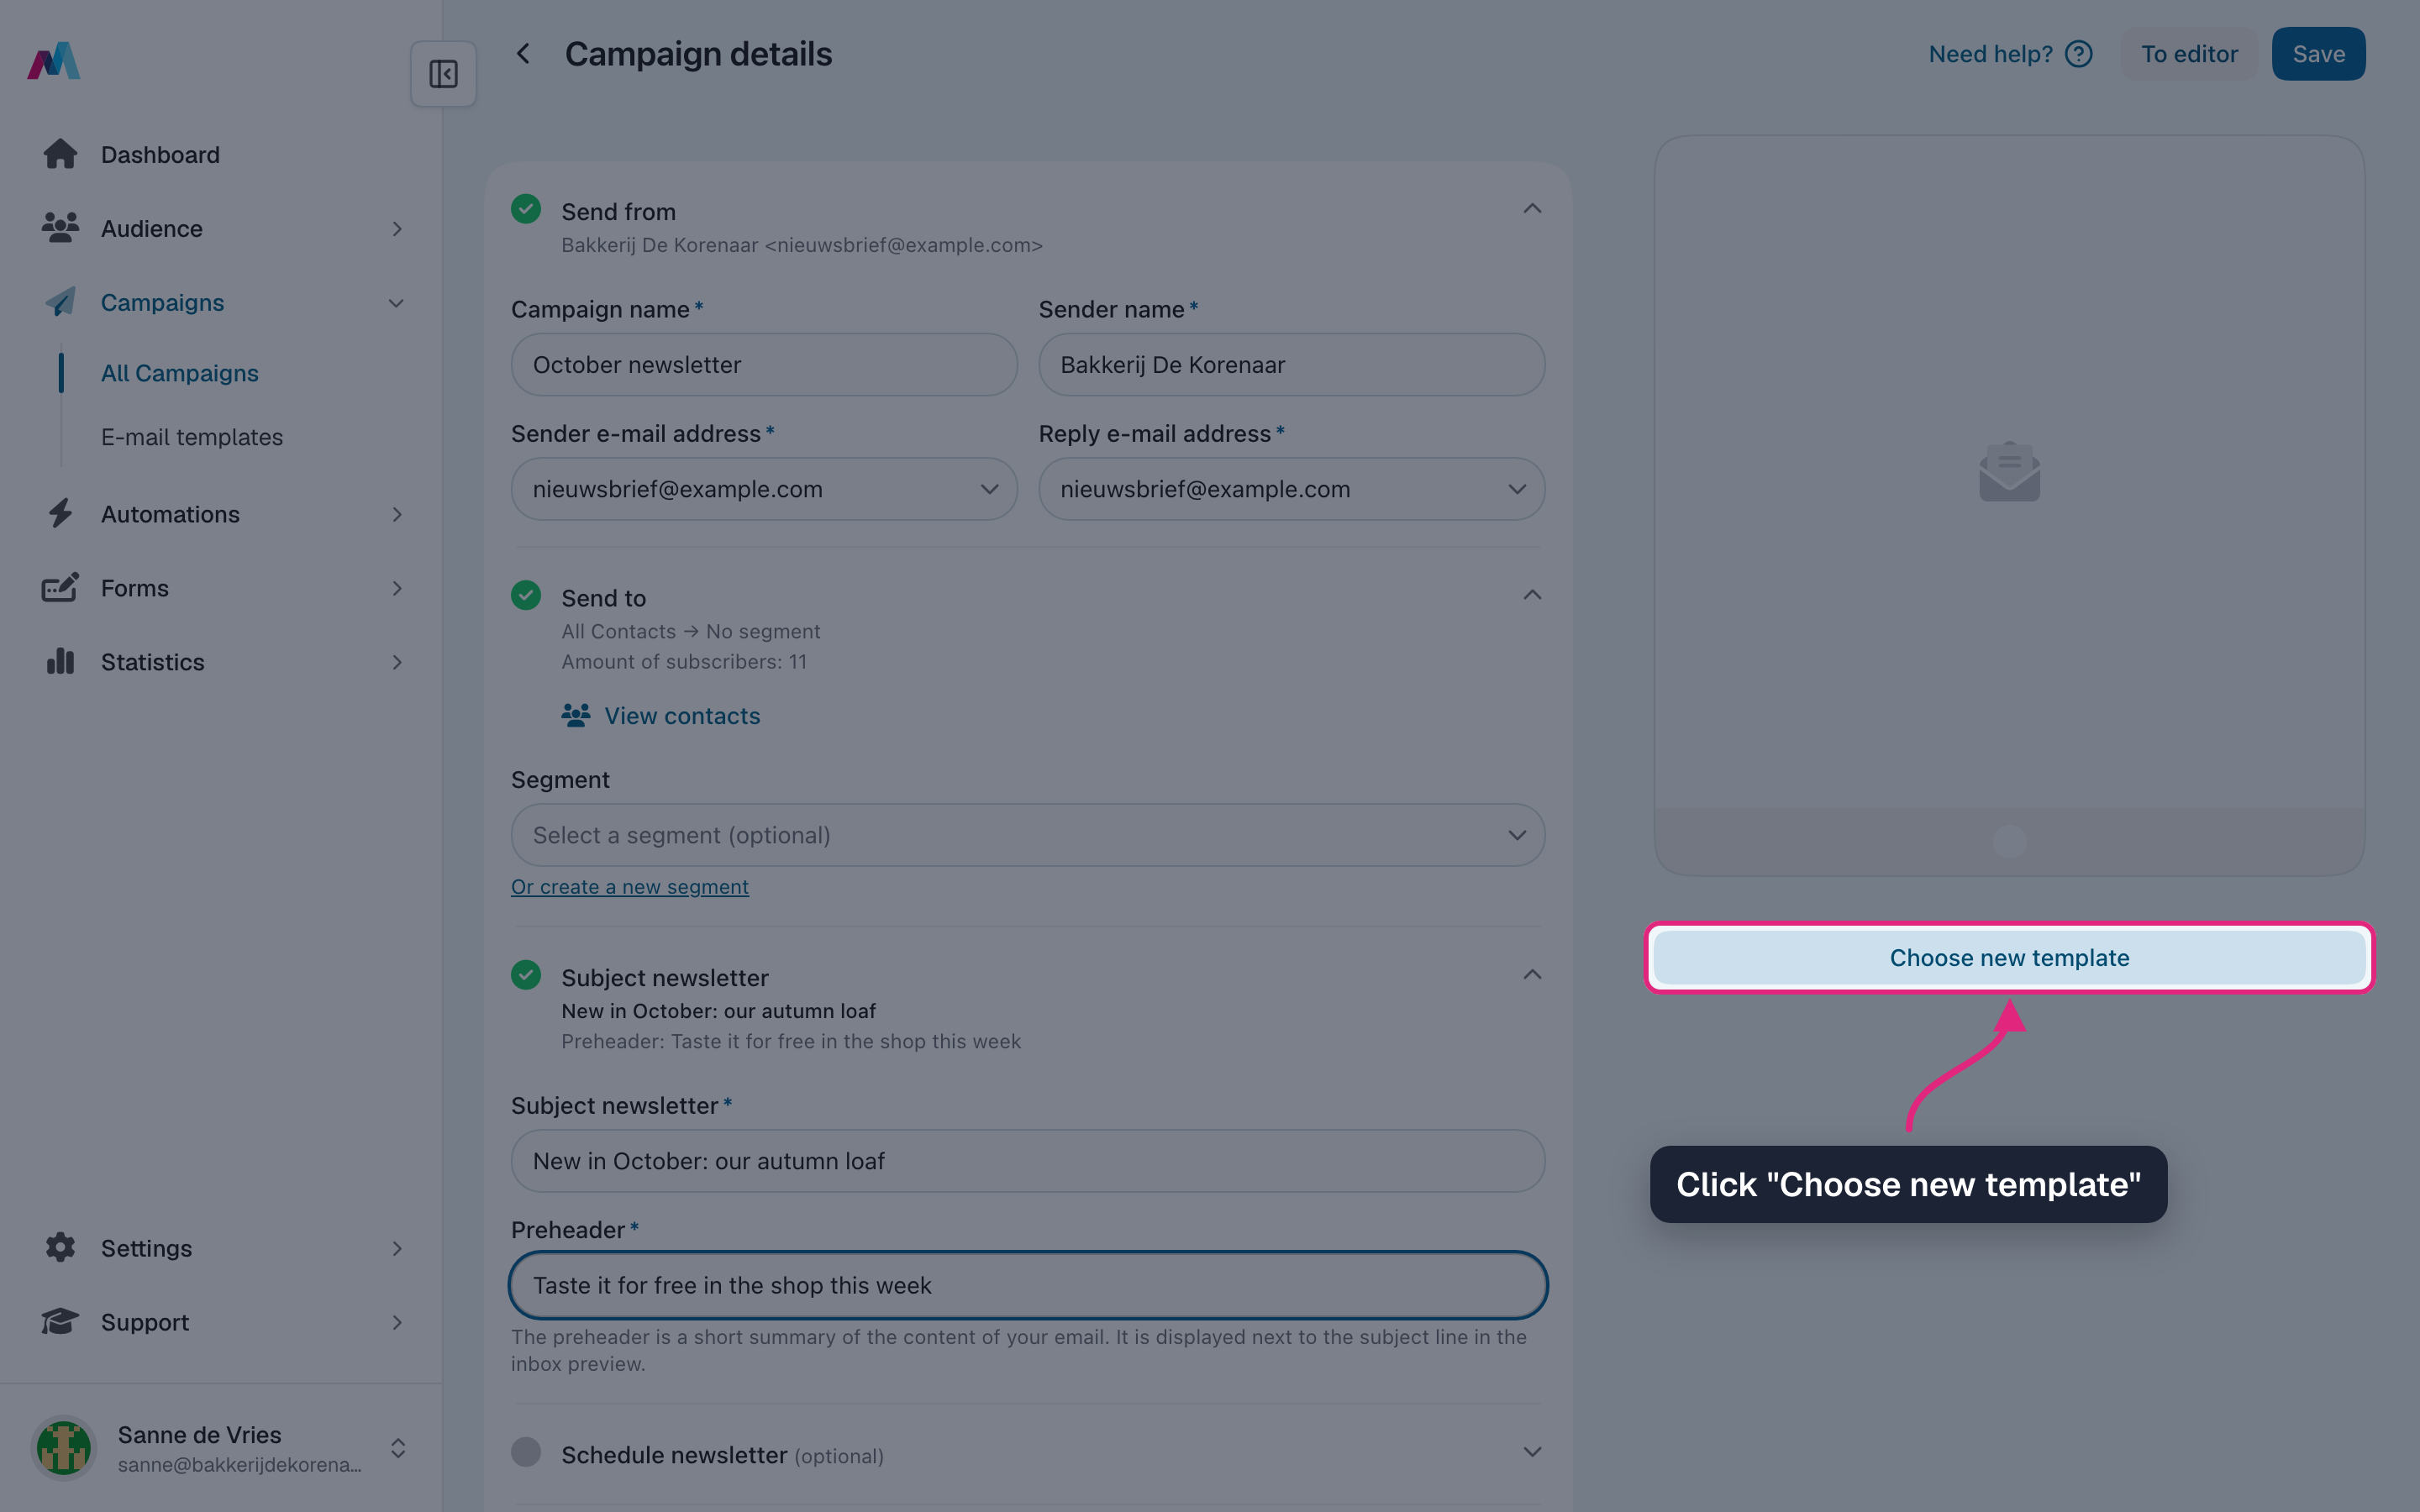This screenshot has height=1512, width=2420.
Task: Click the grey status circle beside Schedule newsletter
Action: coord(526,1452)
